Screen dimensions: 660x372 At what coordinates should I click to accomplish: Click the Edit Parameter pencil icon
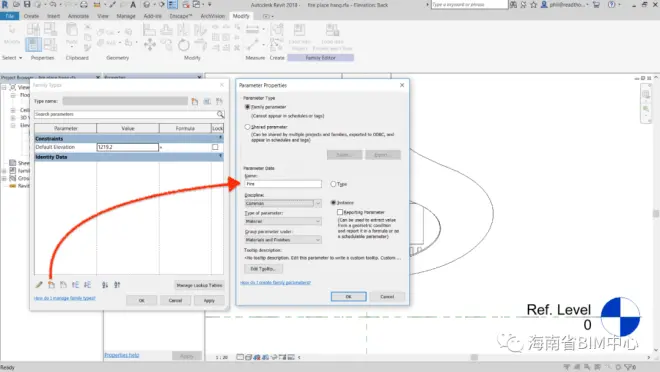39,285
